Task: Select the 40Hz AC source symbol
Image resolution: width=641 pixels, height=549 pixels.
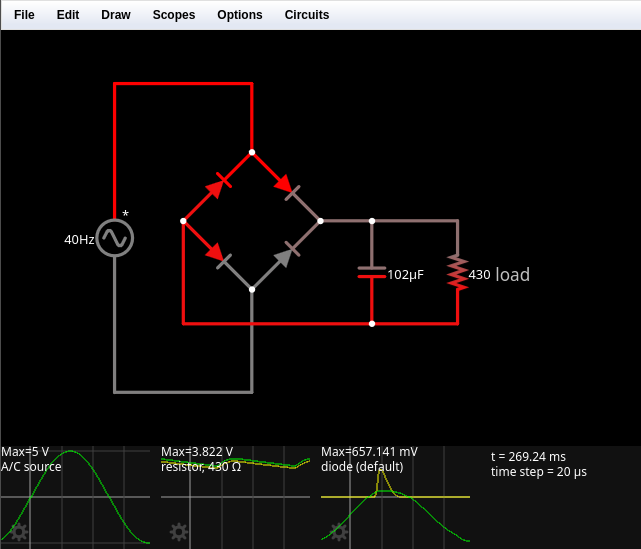Action: (x=115, y=238)
